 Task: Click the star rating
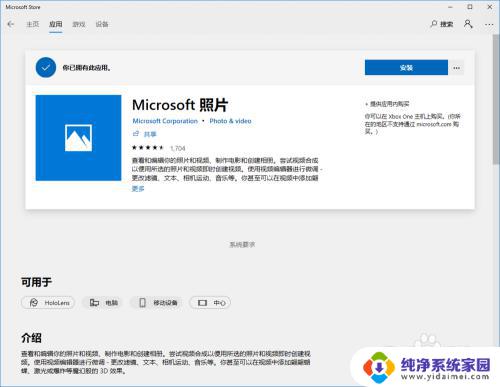coord(148,148)
